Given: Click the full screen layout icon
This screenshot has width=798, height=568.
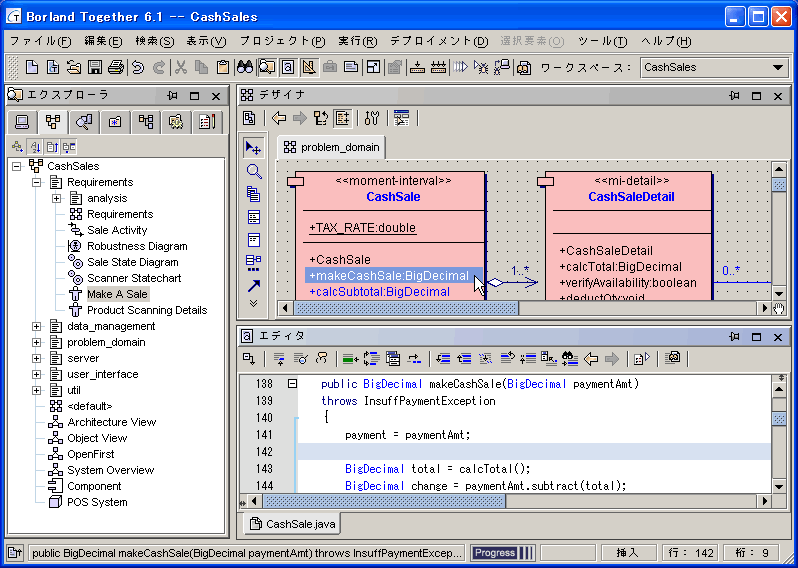Looking at the screenshot, I should pos(374,67).
